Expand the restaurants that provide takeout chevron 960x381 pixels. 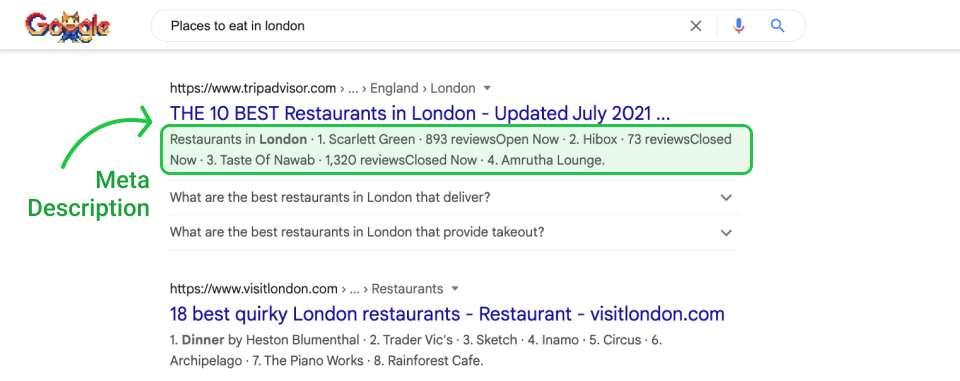726,233
